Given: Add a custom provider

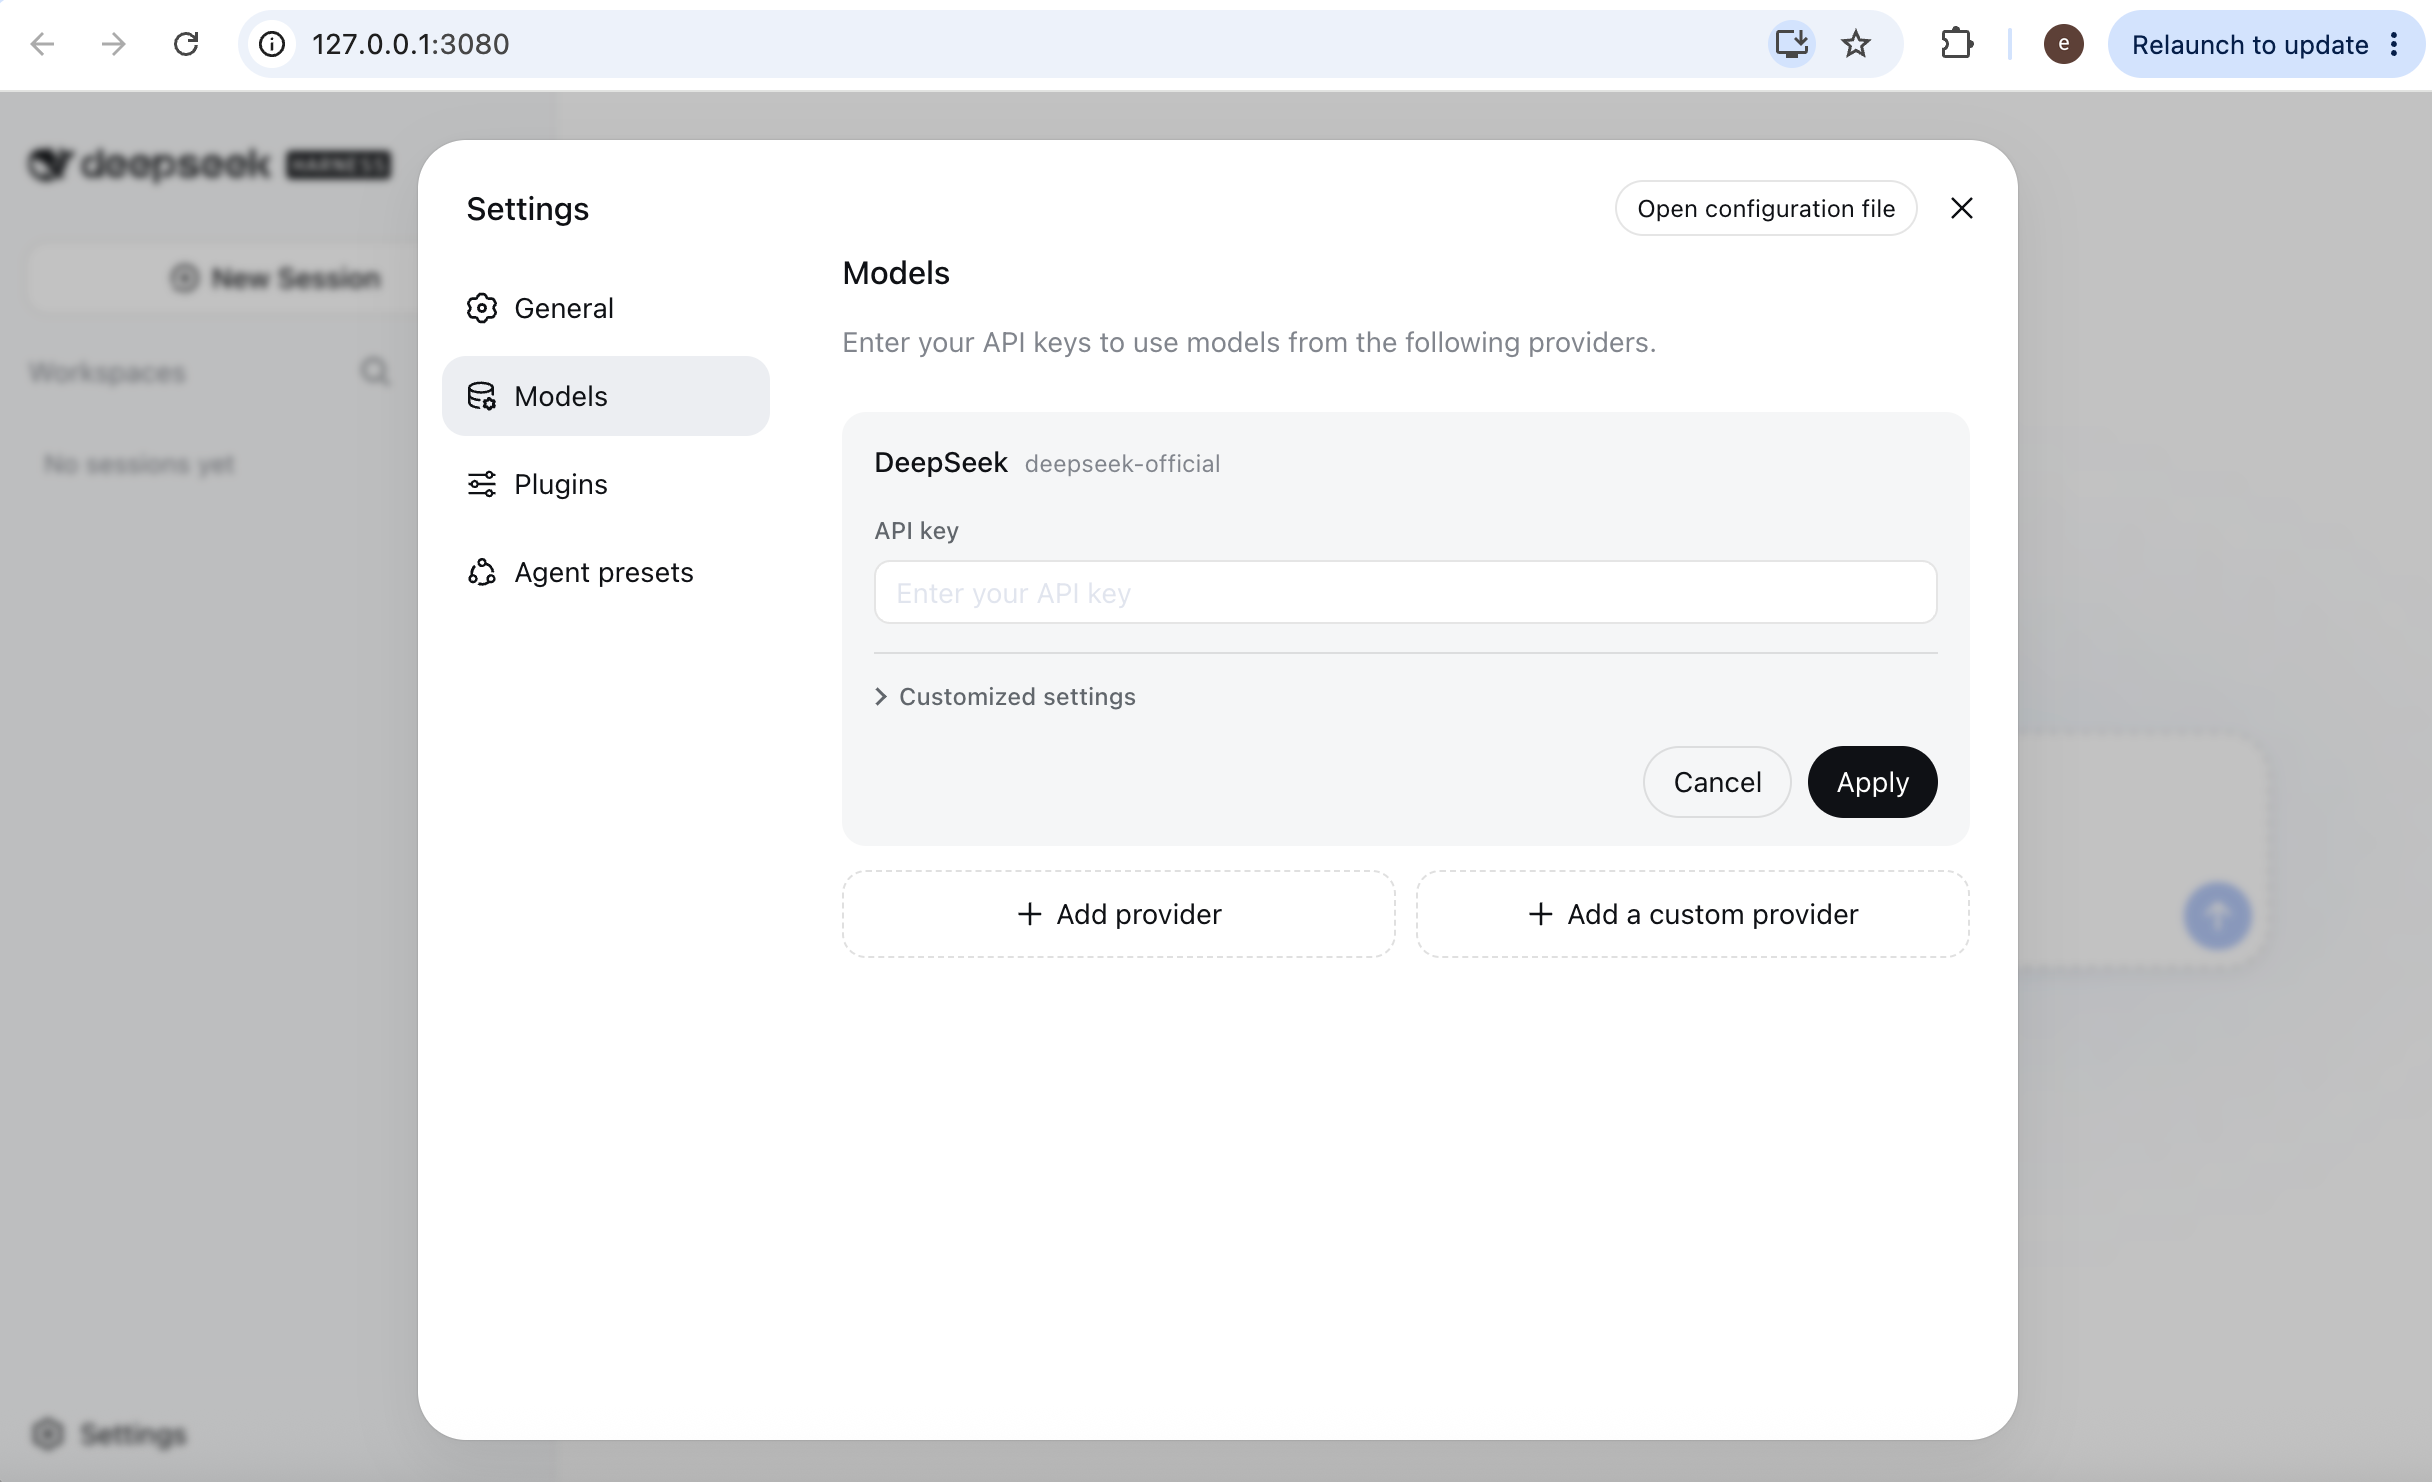Looking at the screenshot, I should coord(1693,914).
